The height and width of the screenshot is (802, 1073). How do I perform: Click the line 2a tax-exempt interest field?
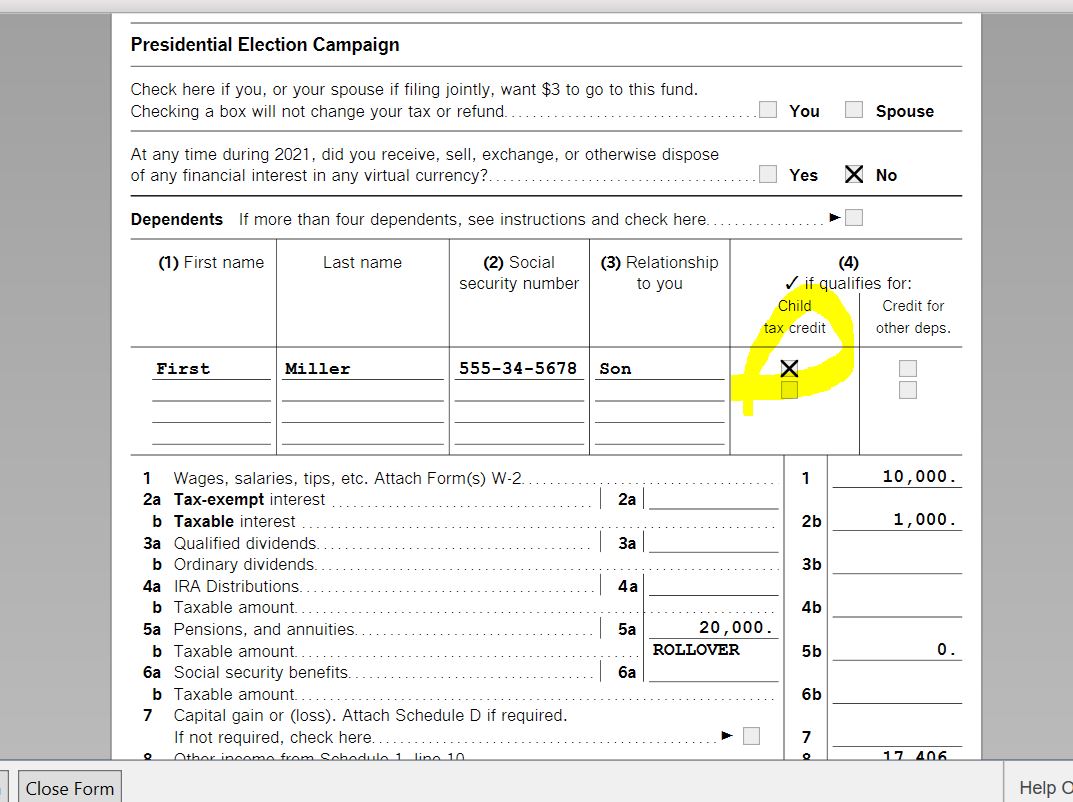pyautogui.click(x=713, y=499)
